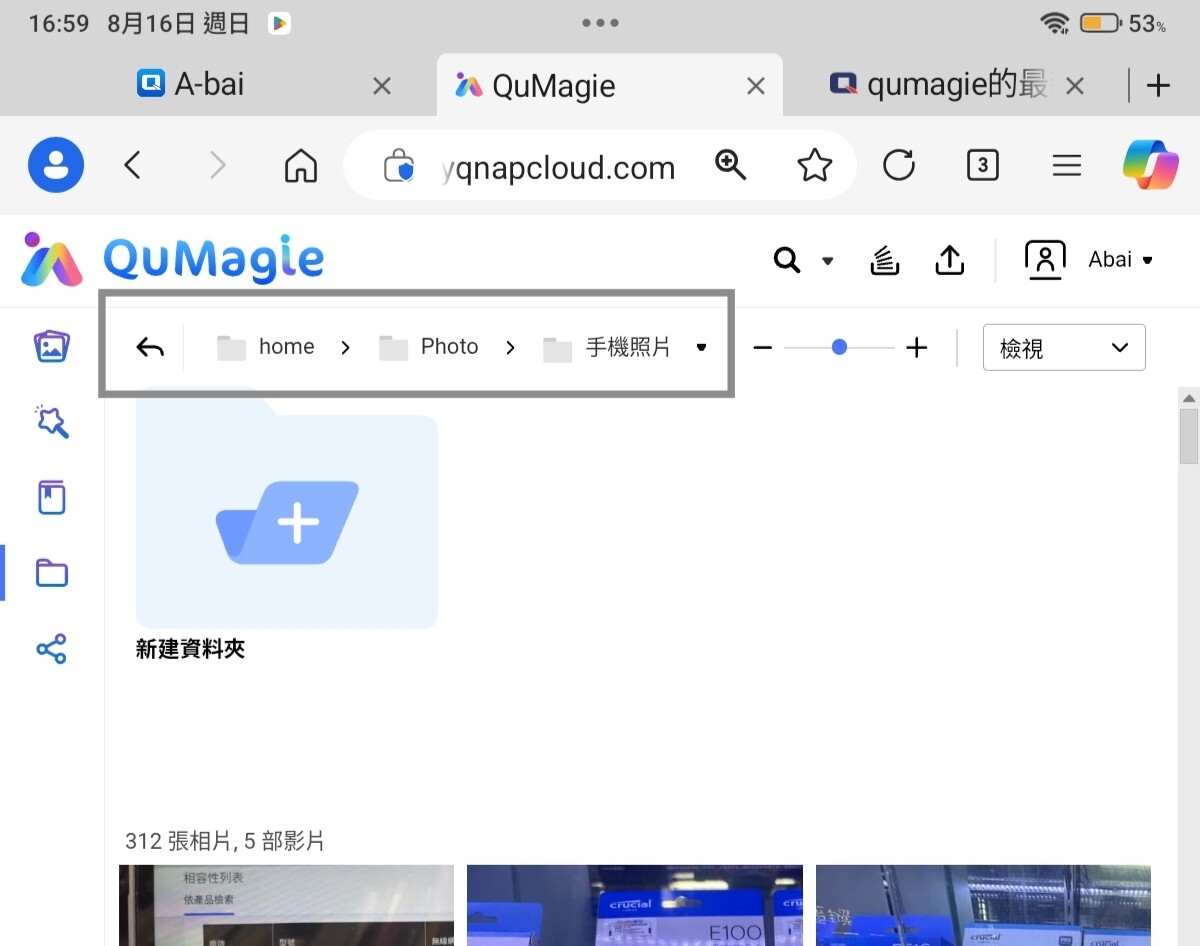Expand the search options dropdown arrow
The height and width of the screenshot is (946, 1200).
point(827,261)
